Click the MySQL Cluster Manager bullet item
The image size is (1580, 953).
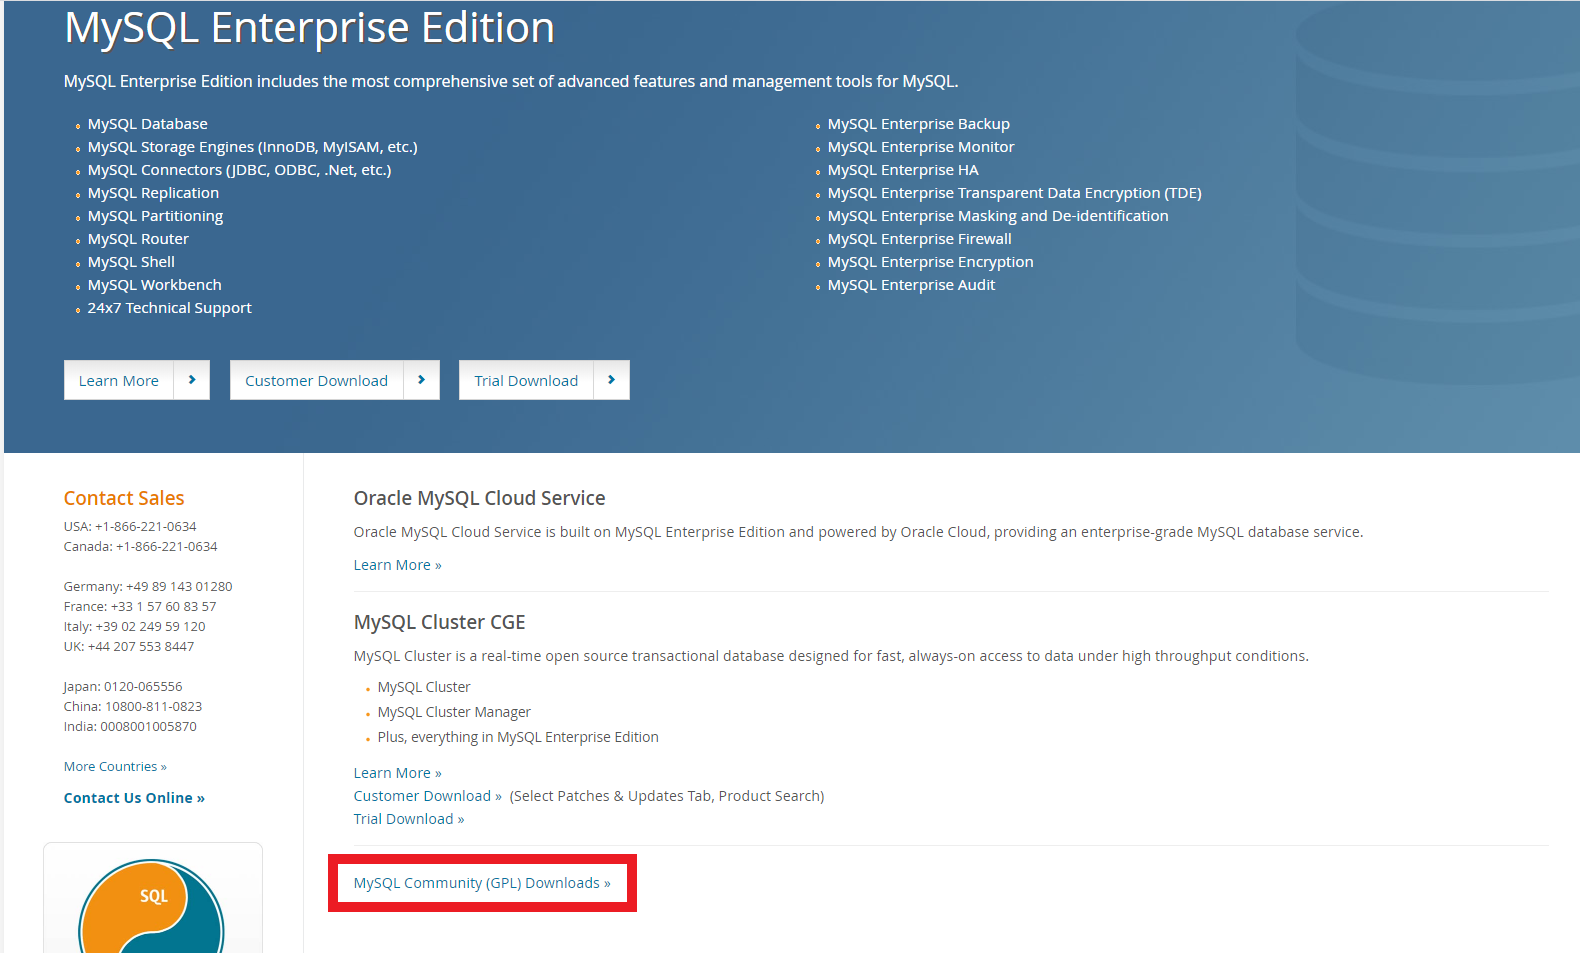tap(454, 712)
